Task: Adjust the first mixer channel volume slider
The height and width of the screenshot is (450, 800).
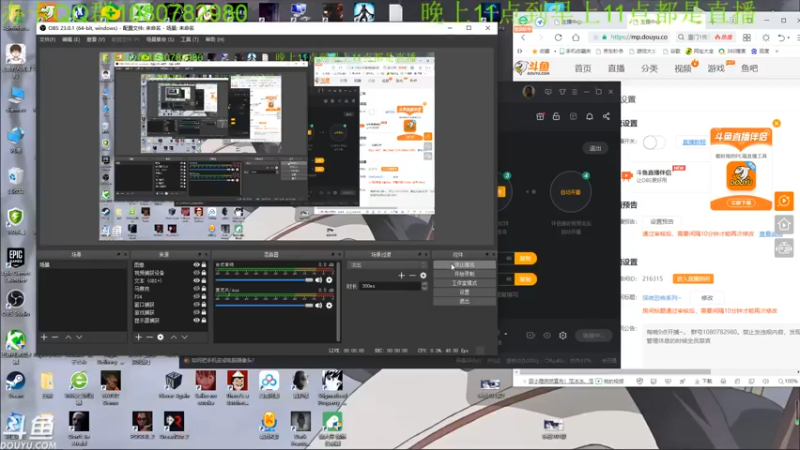Action: point(264,280)
